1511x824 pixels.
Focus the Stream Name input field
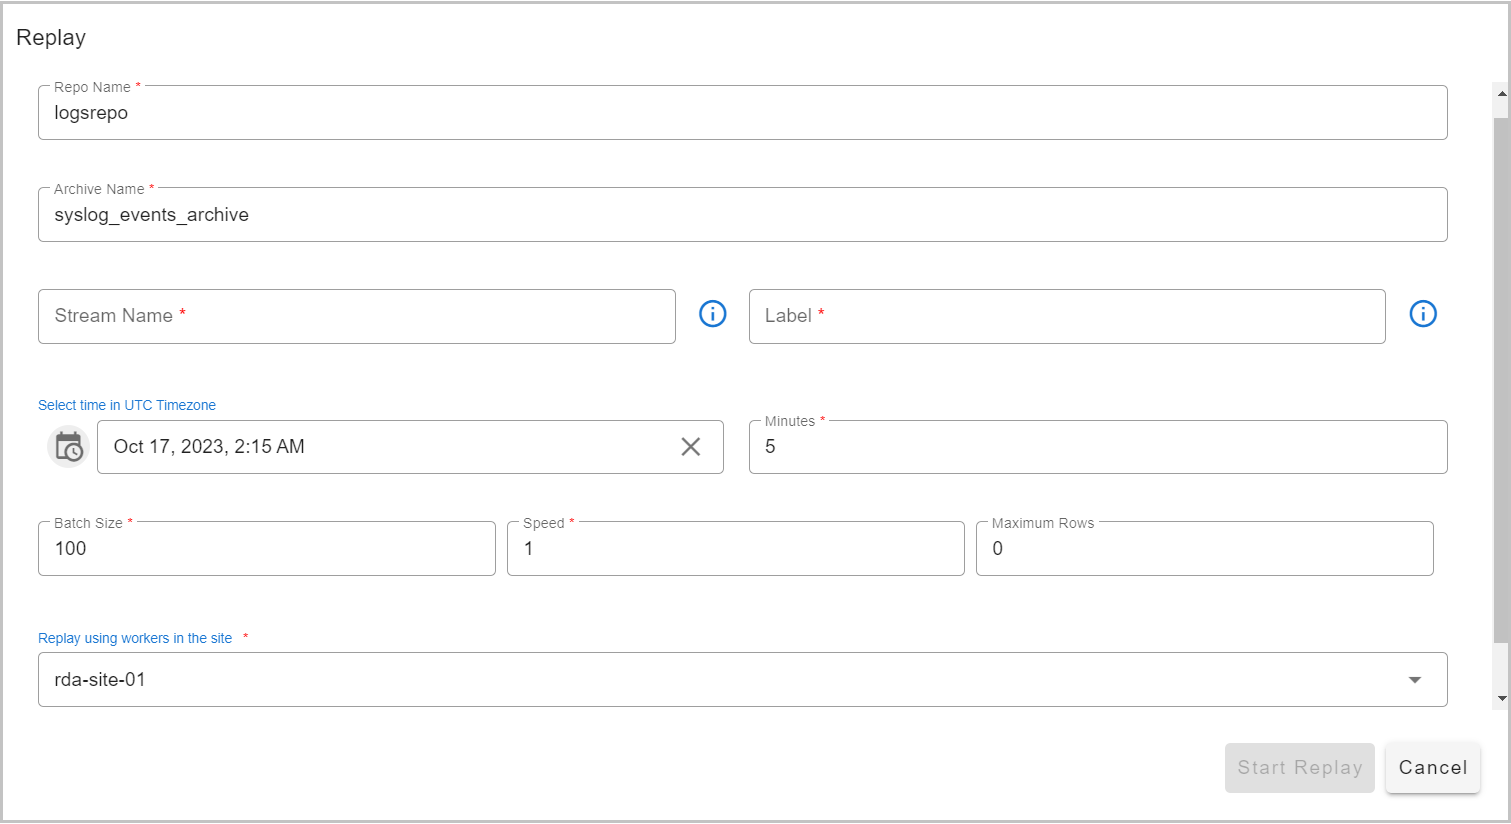click(x=356, y=316)
